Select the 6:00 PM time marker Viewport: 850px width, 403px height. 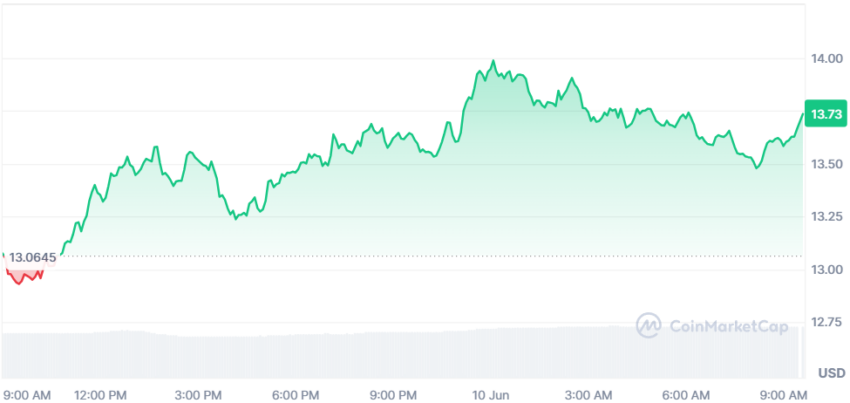tap(294, 393)
